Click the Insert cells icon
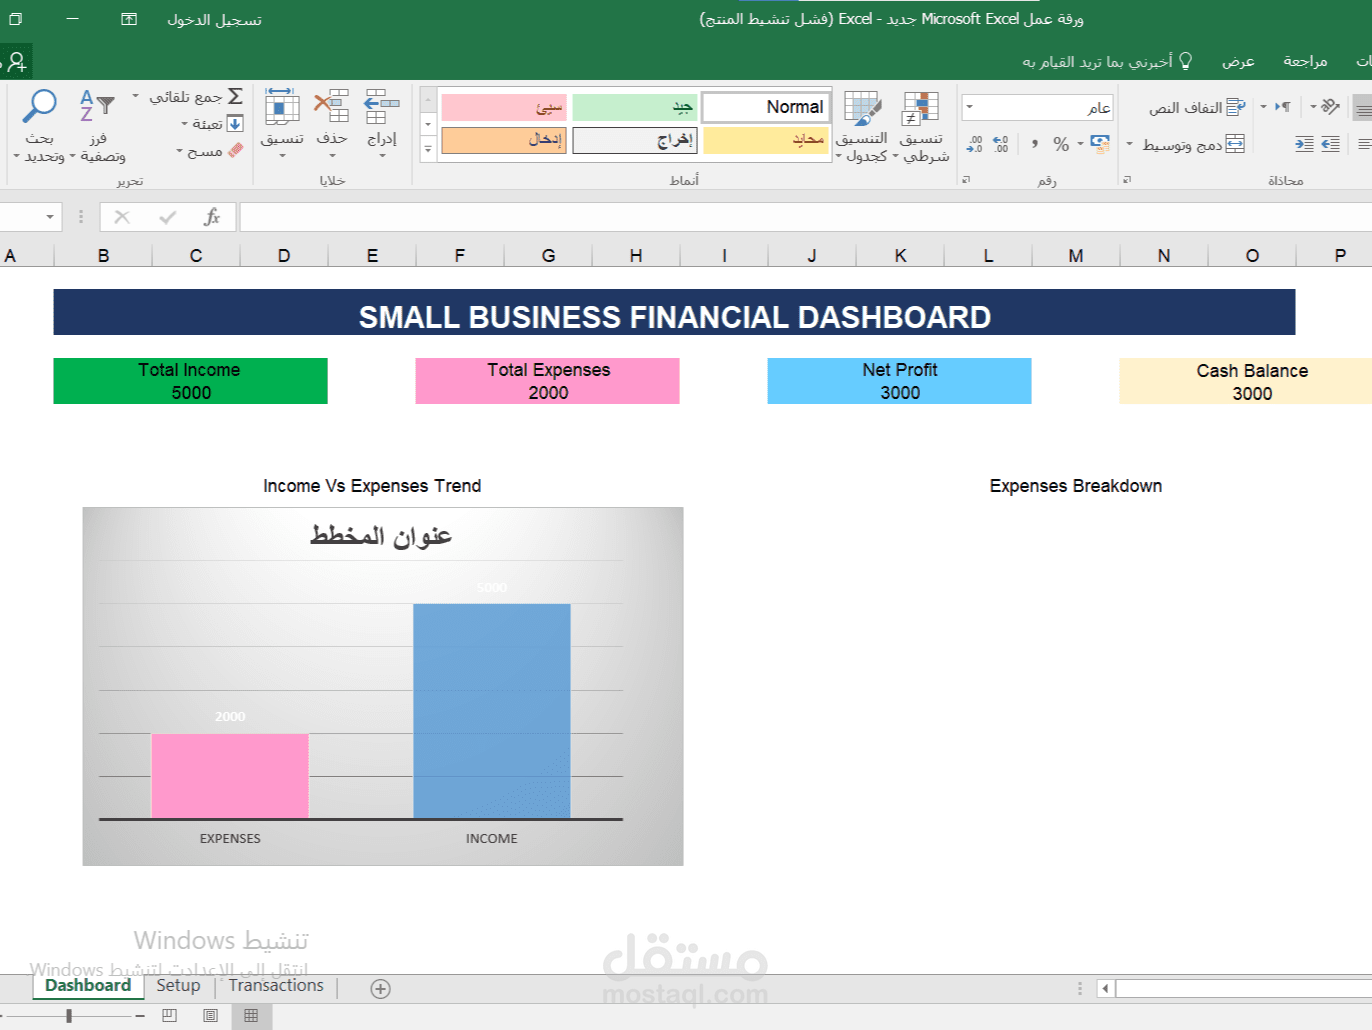The height and width of the screenshot is (1030, 1372). click(x=382, y=106)
